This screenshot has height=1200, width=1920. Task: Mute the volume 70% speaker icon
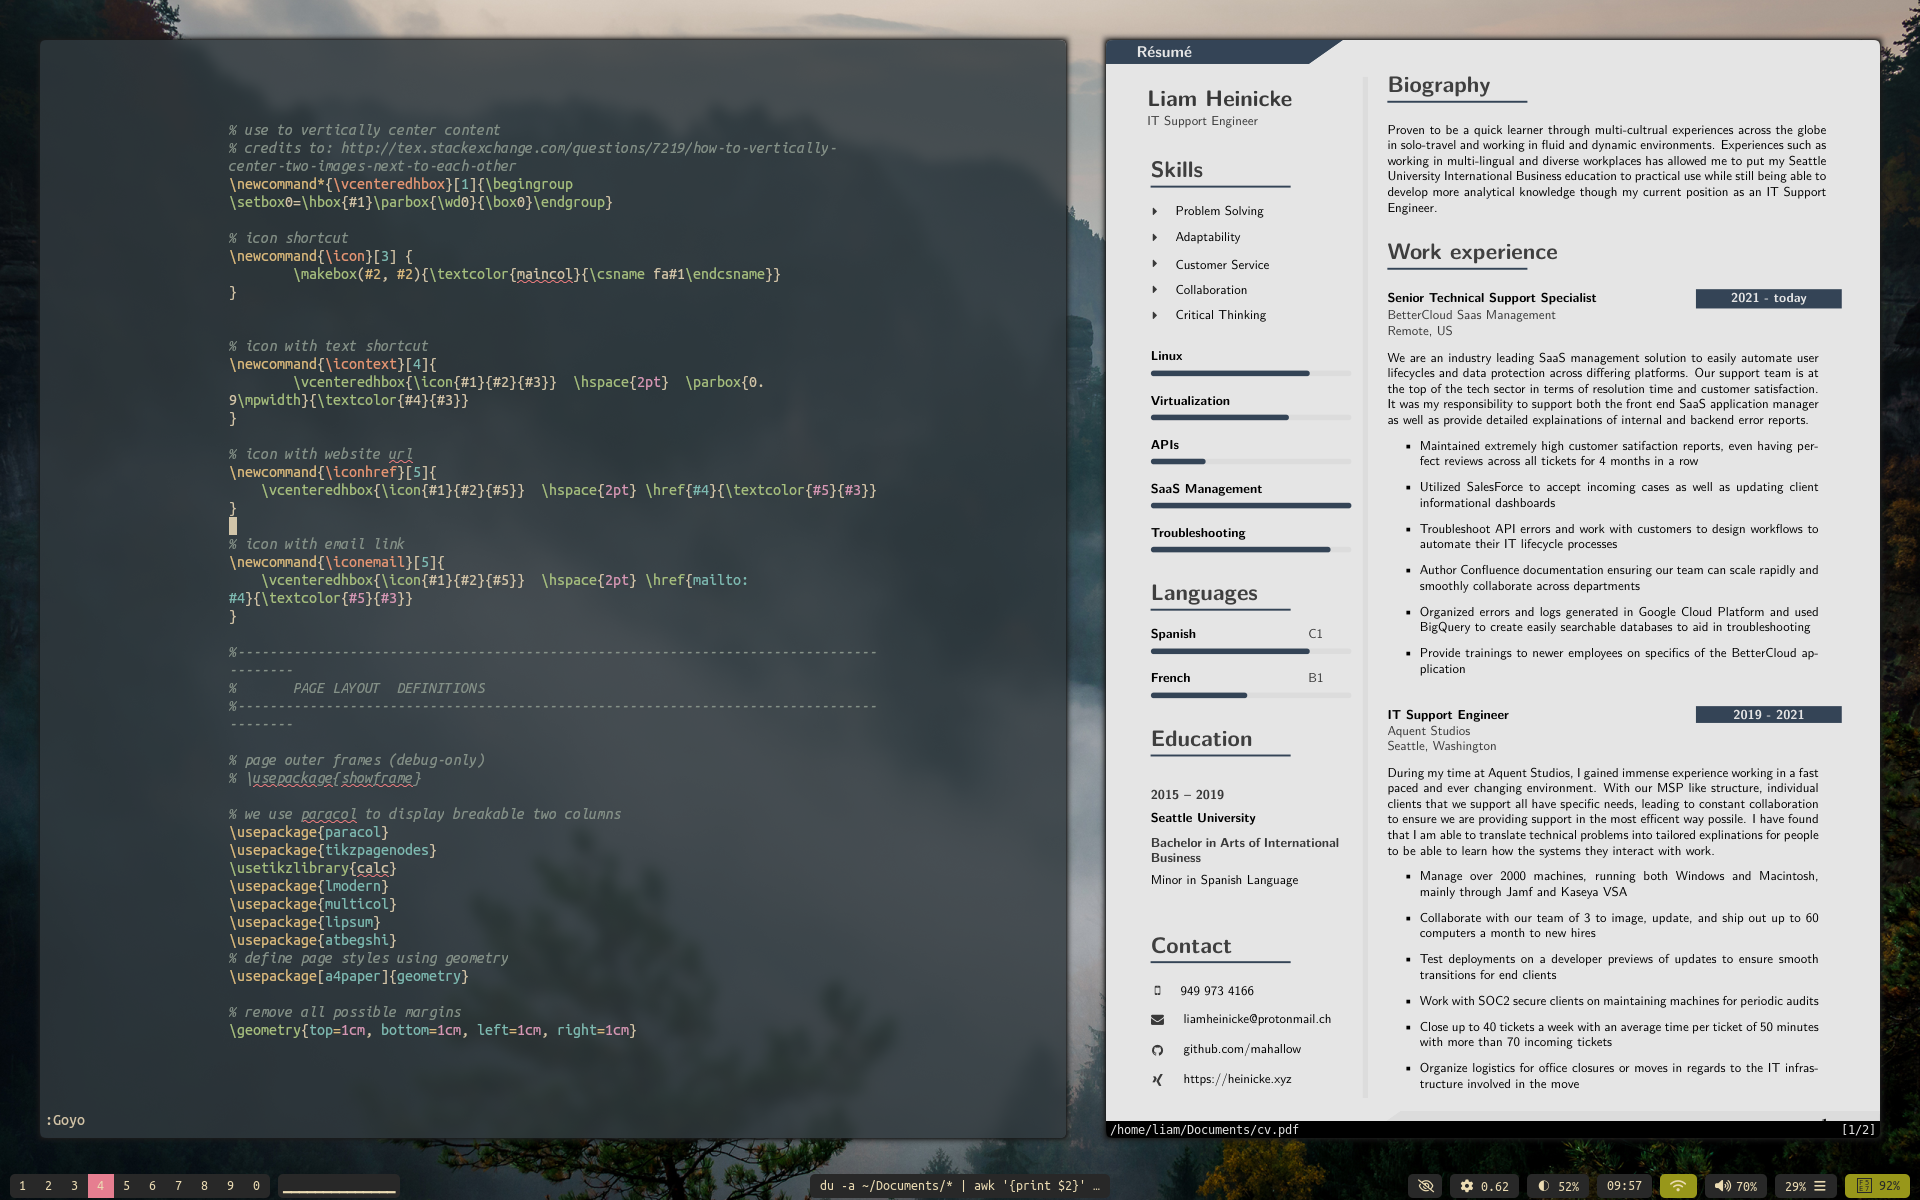(1722, 1186)
